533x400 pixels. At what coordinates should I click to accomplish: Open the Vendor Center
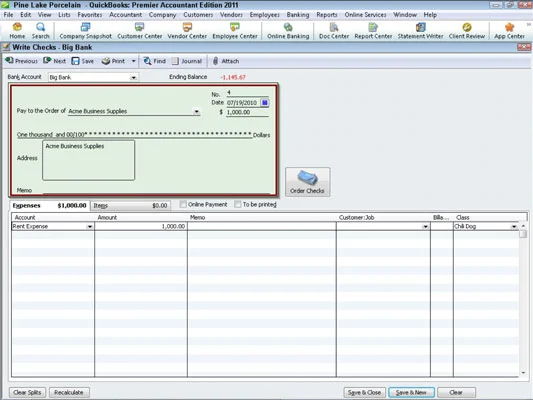click(x=187, y=31)
